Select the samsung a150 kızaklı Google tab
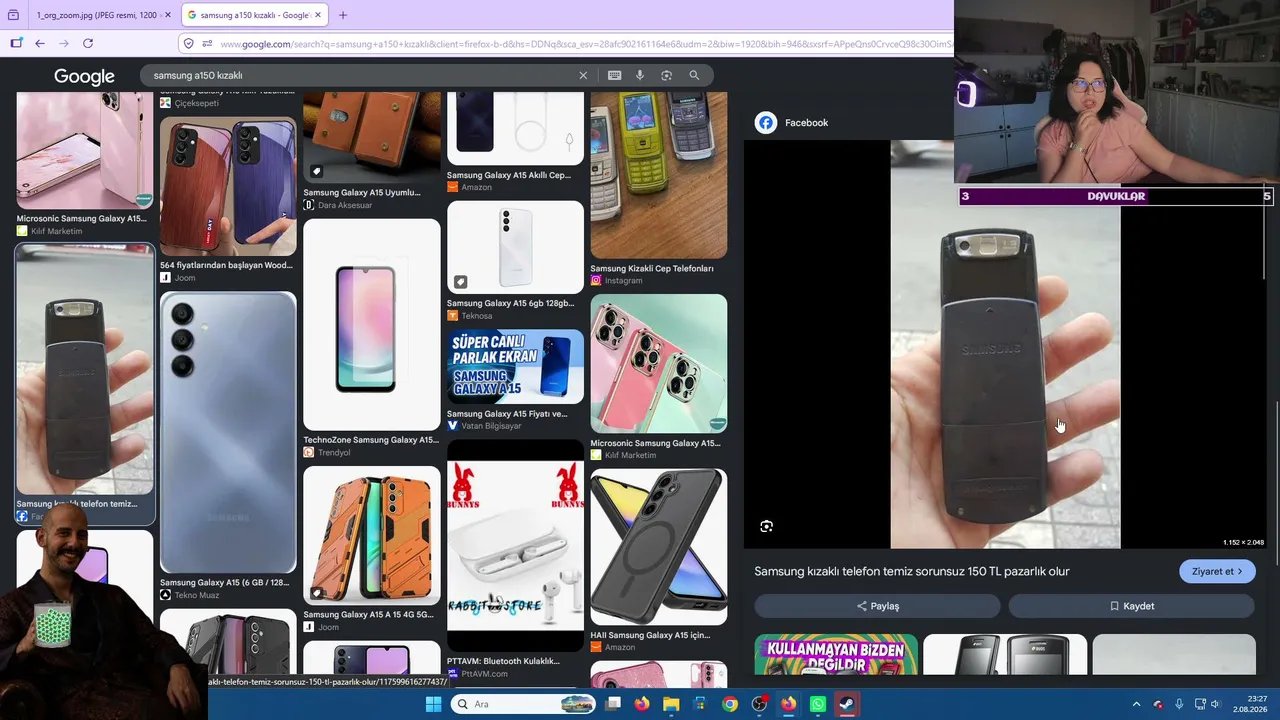The image size is (1280, 720). pyautogui.click(x=254, y=15)
